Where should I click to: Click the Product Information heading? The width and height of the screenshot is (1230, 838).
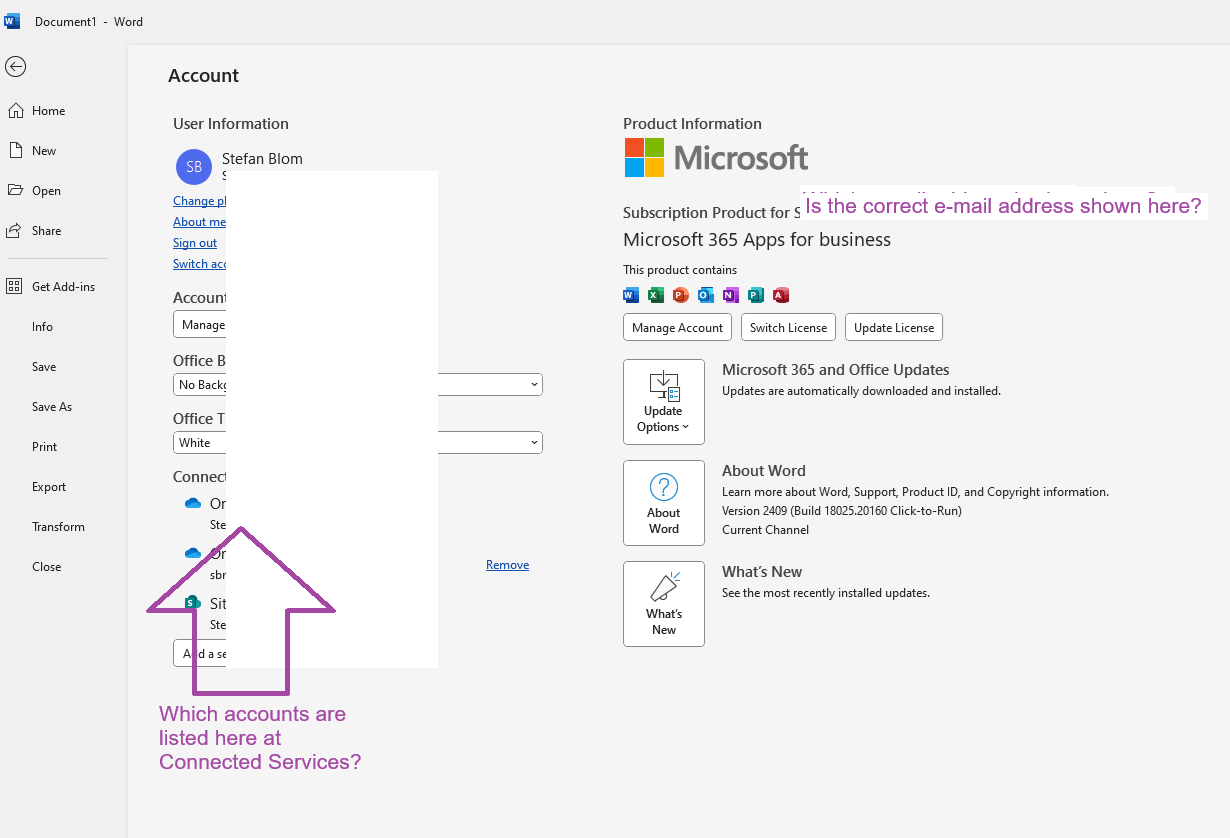(x=692, y=124)
